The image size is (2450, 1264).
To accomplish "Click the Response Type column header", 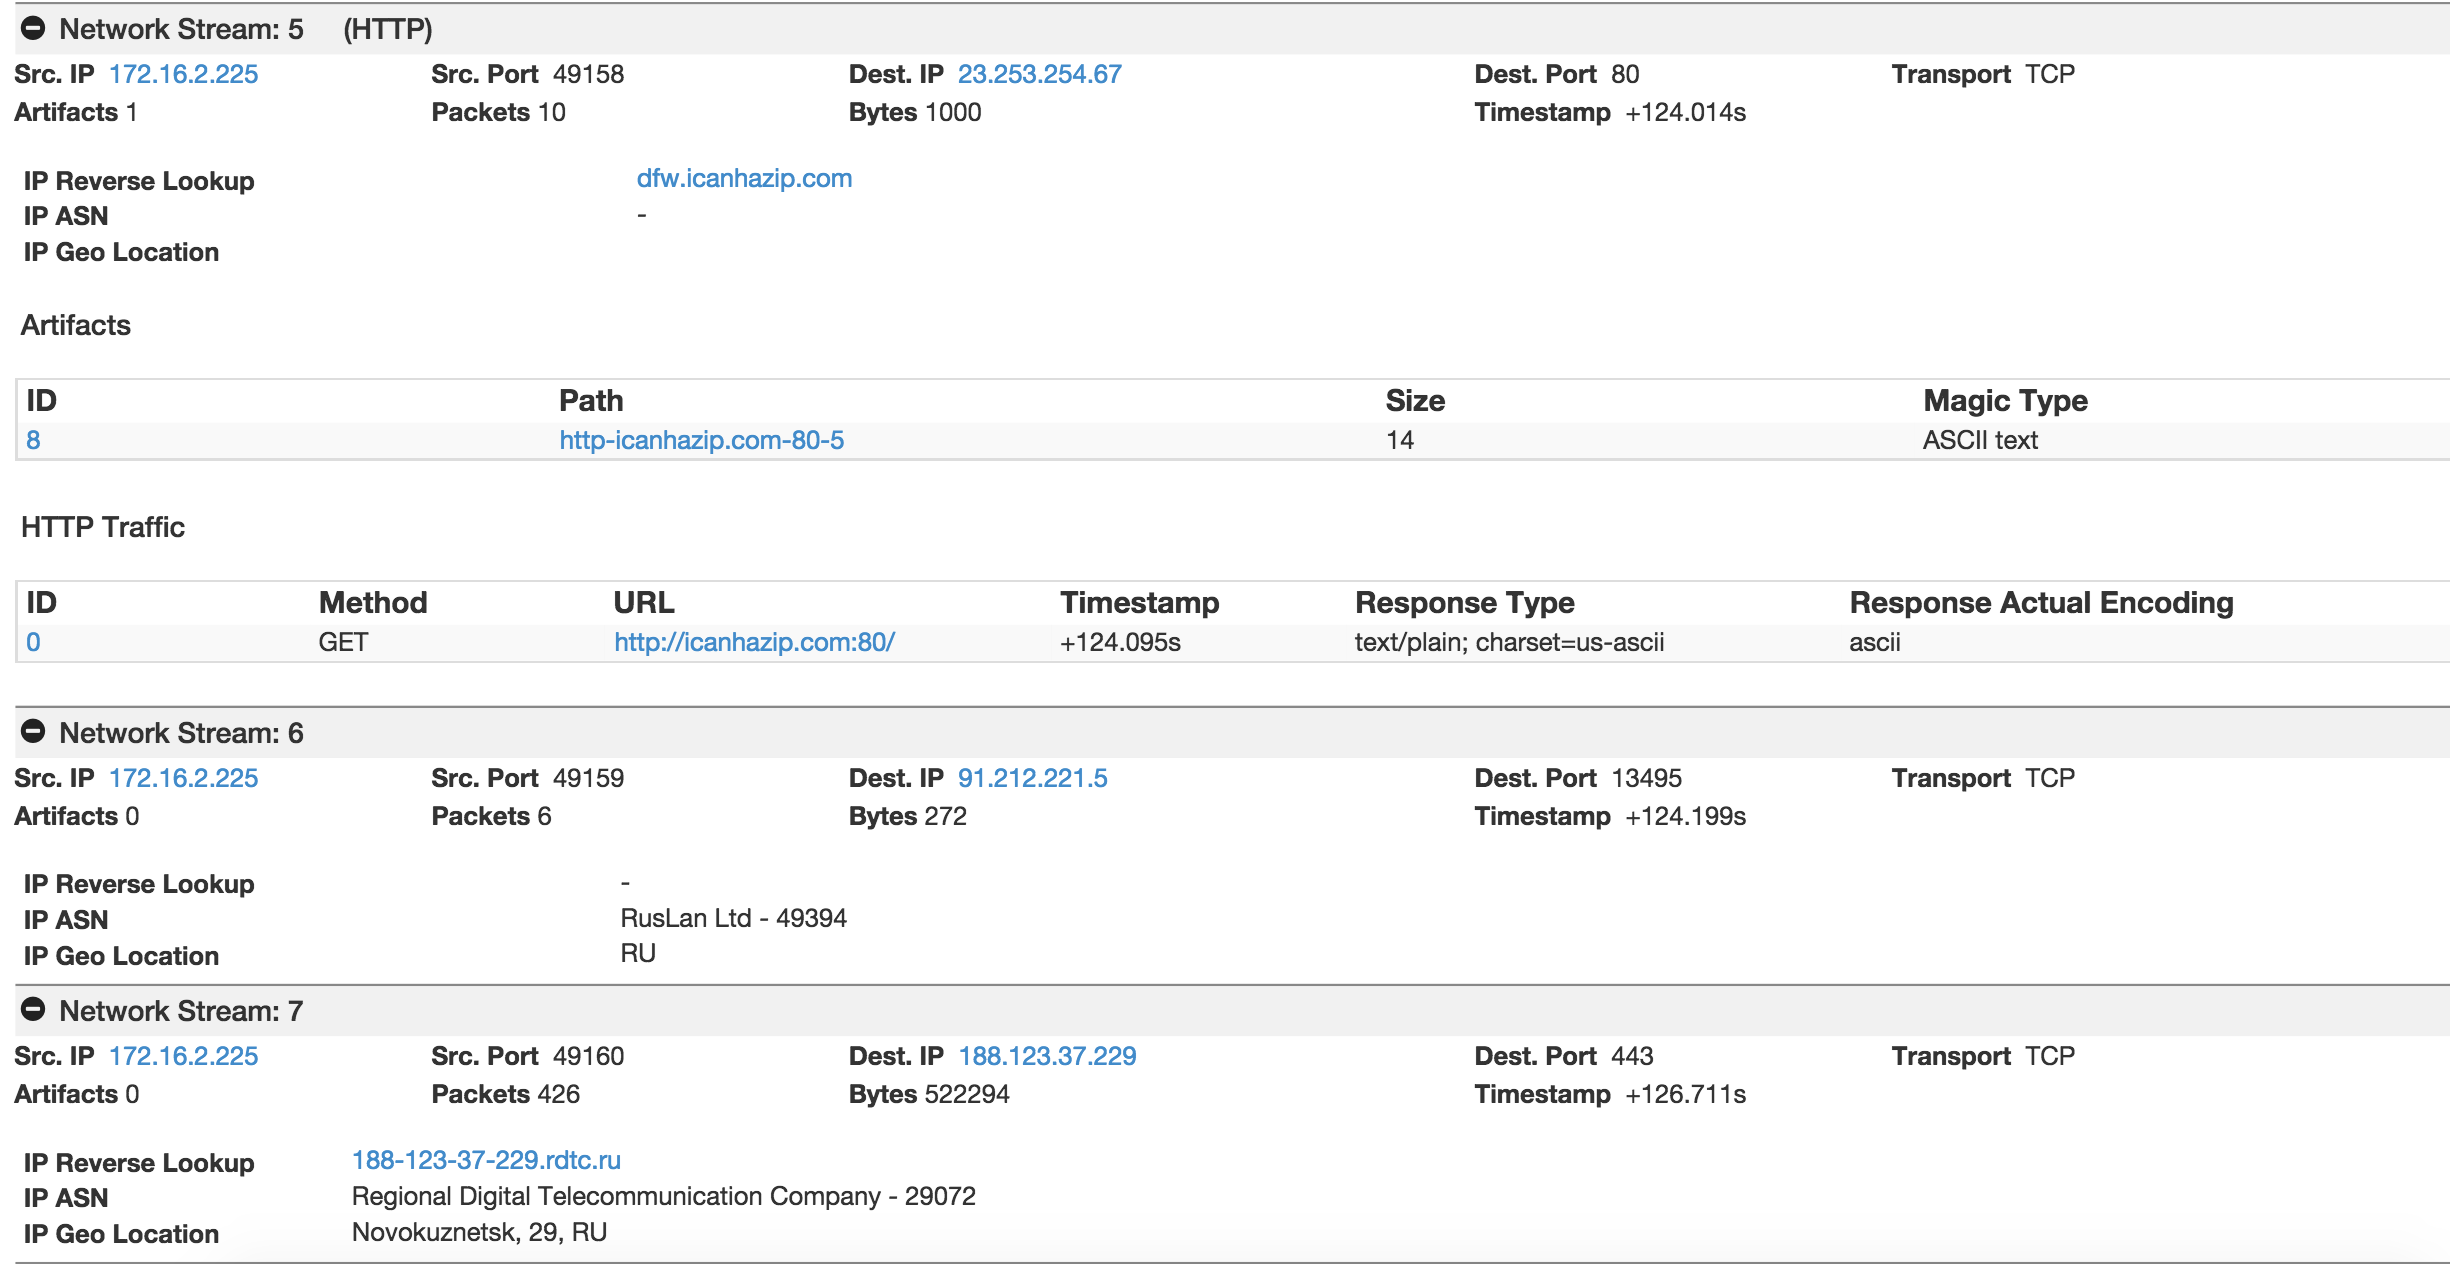I will 1464,603.
